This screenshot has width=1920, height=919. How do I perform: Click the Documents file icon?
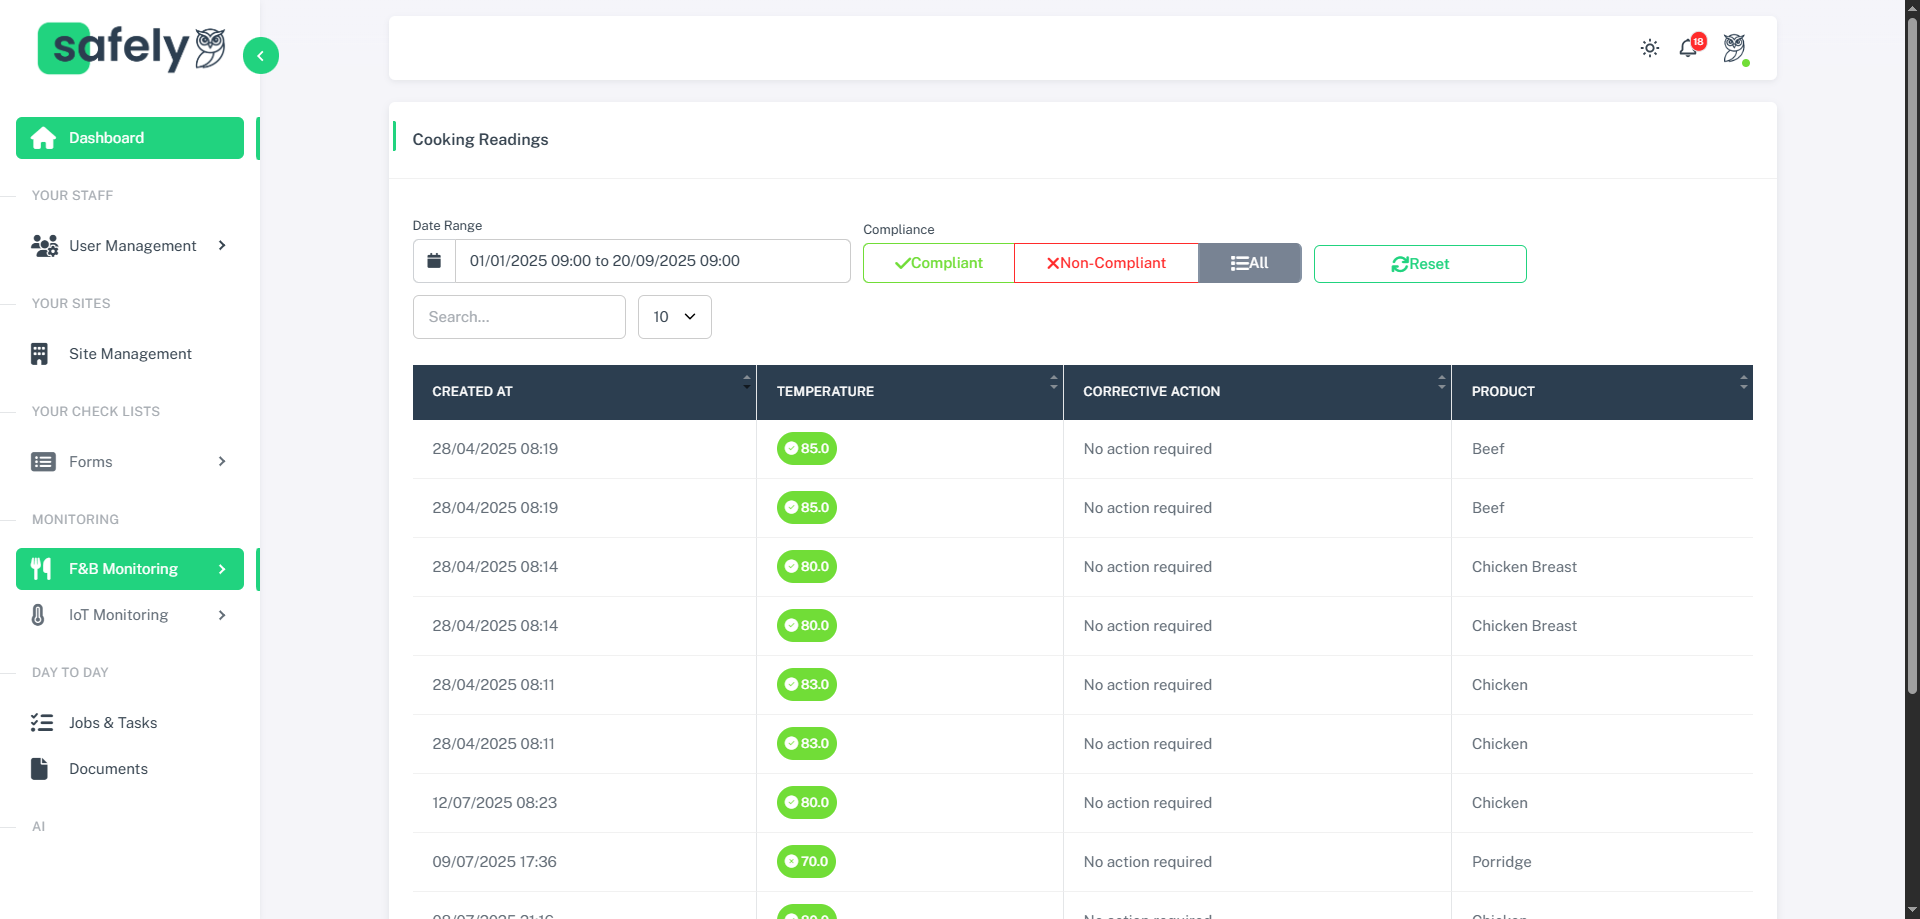(x=40, y=769)
